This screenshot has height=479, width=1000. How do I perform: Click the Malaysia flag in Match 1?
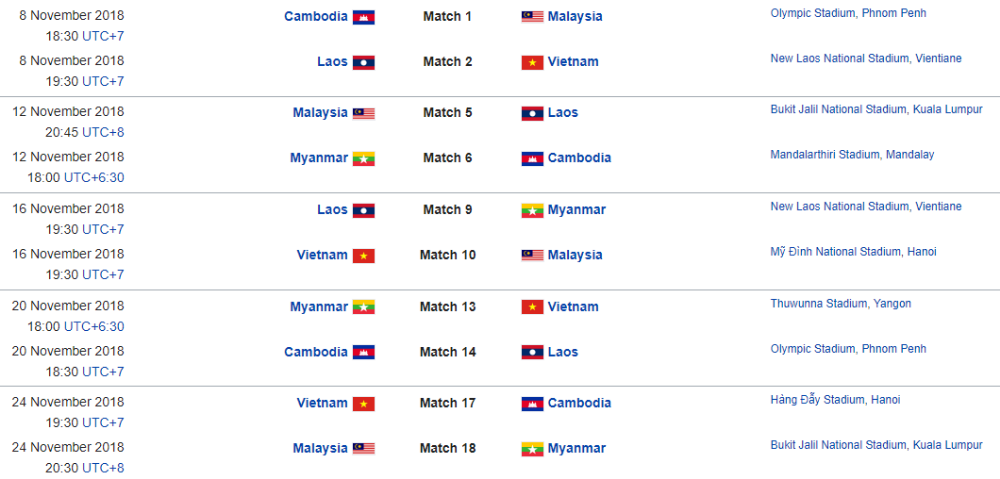(533, 17)
